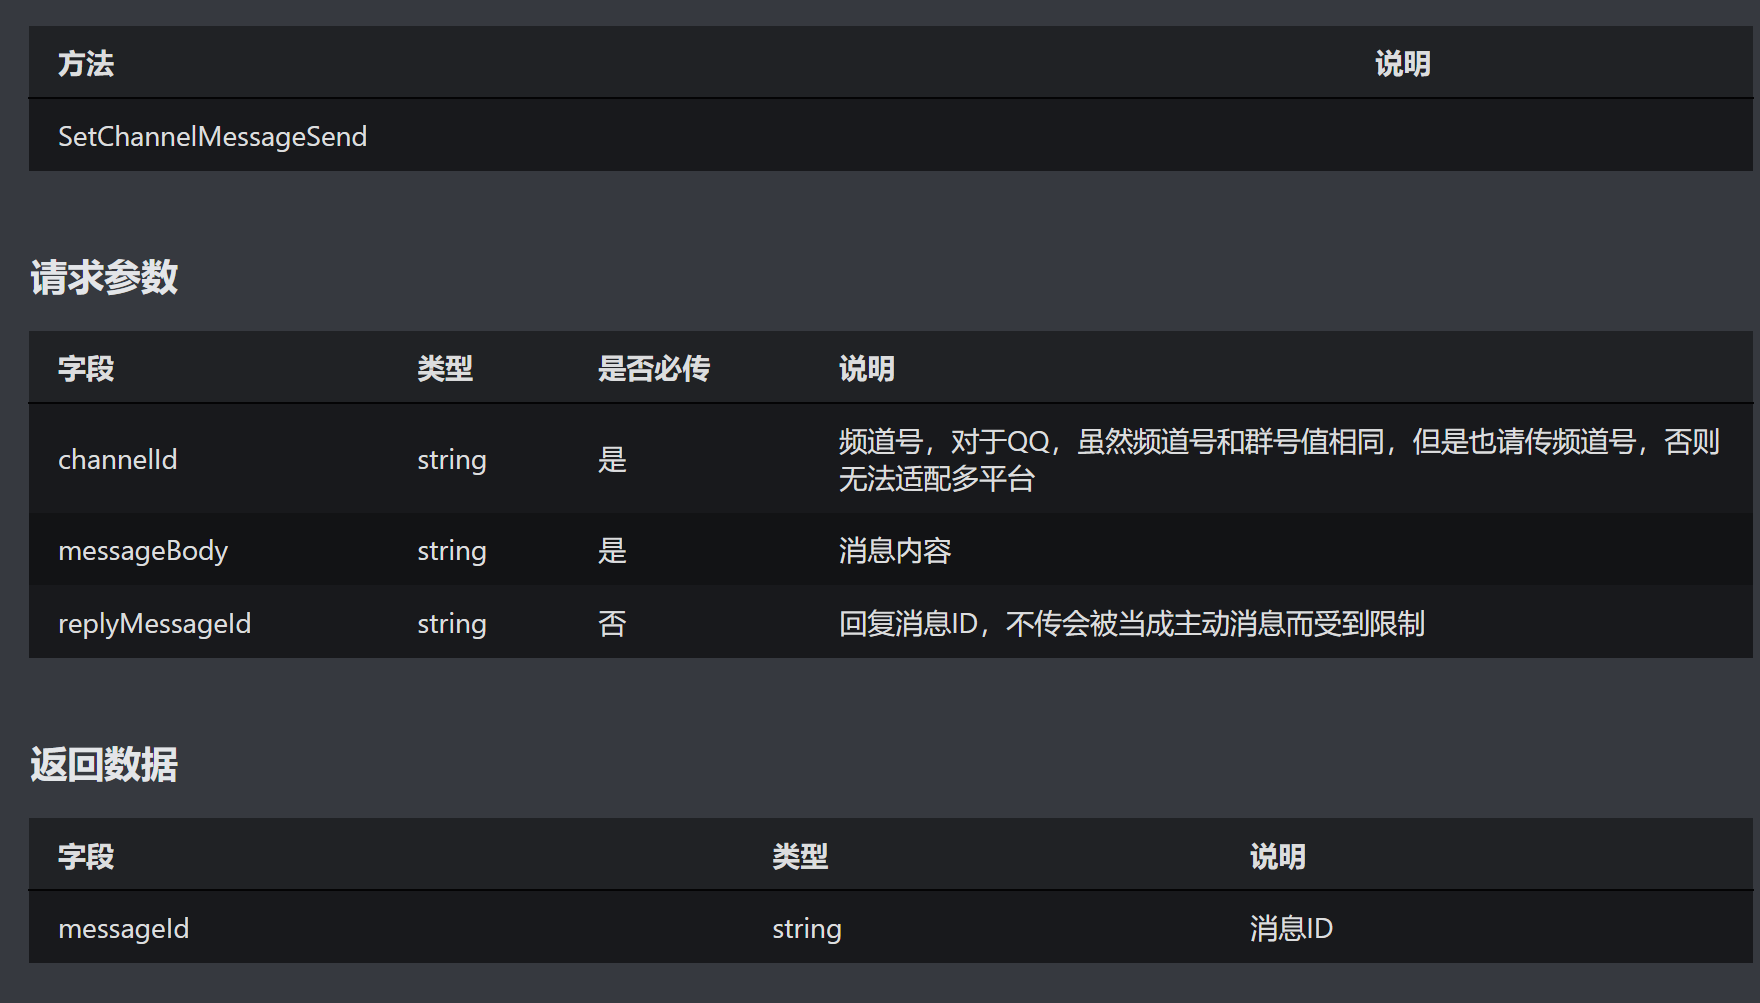This screenshot has height=1003, width=1760.
Task: Click the channelId description about 频道号
Action: point(1278,460)
